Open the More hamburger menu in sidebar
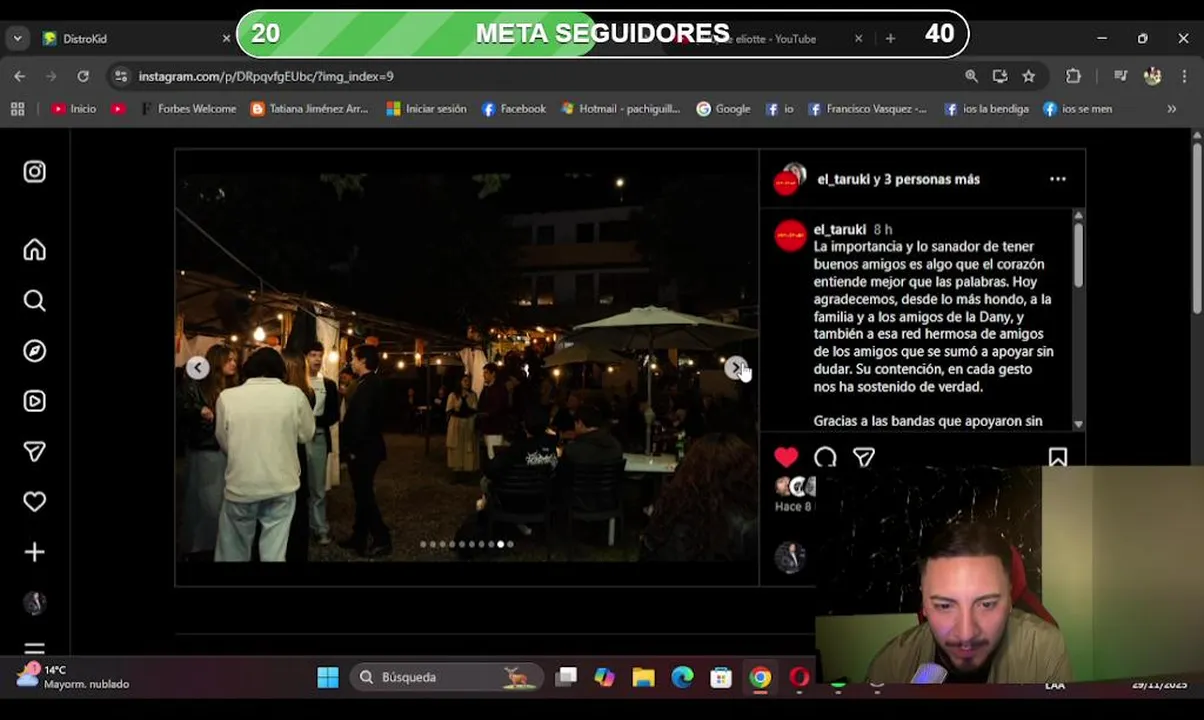1204x720 pixels. (x=35, y=649)
